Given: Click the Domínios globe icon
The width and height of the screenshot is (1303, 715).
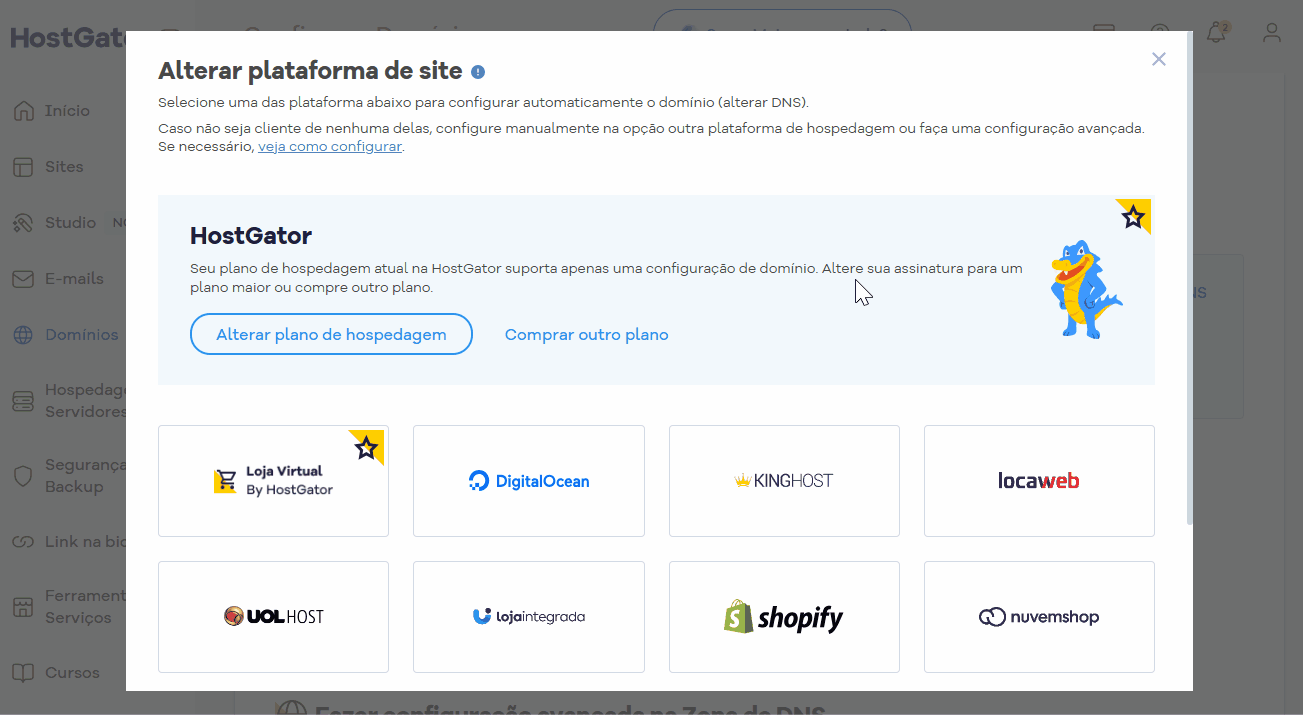Looking at the screenshot, I should coord(23,335).
